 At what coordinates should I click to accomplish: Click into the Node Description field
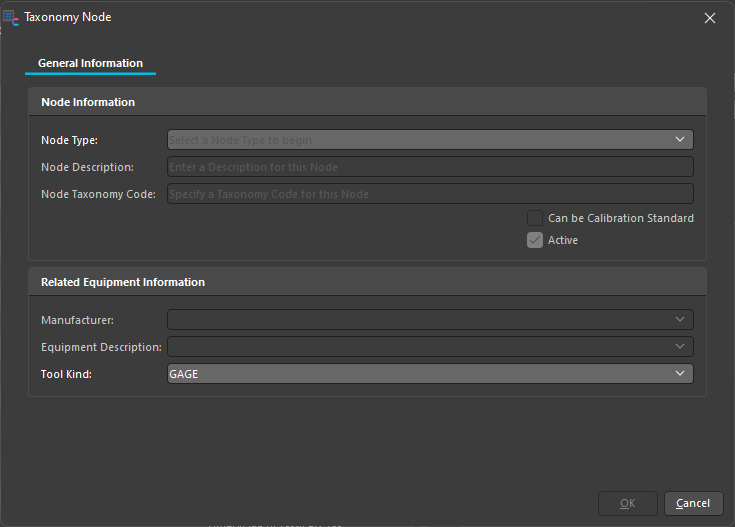430,167
